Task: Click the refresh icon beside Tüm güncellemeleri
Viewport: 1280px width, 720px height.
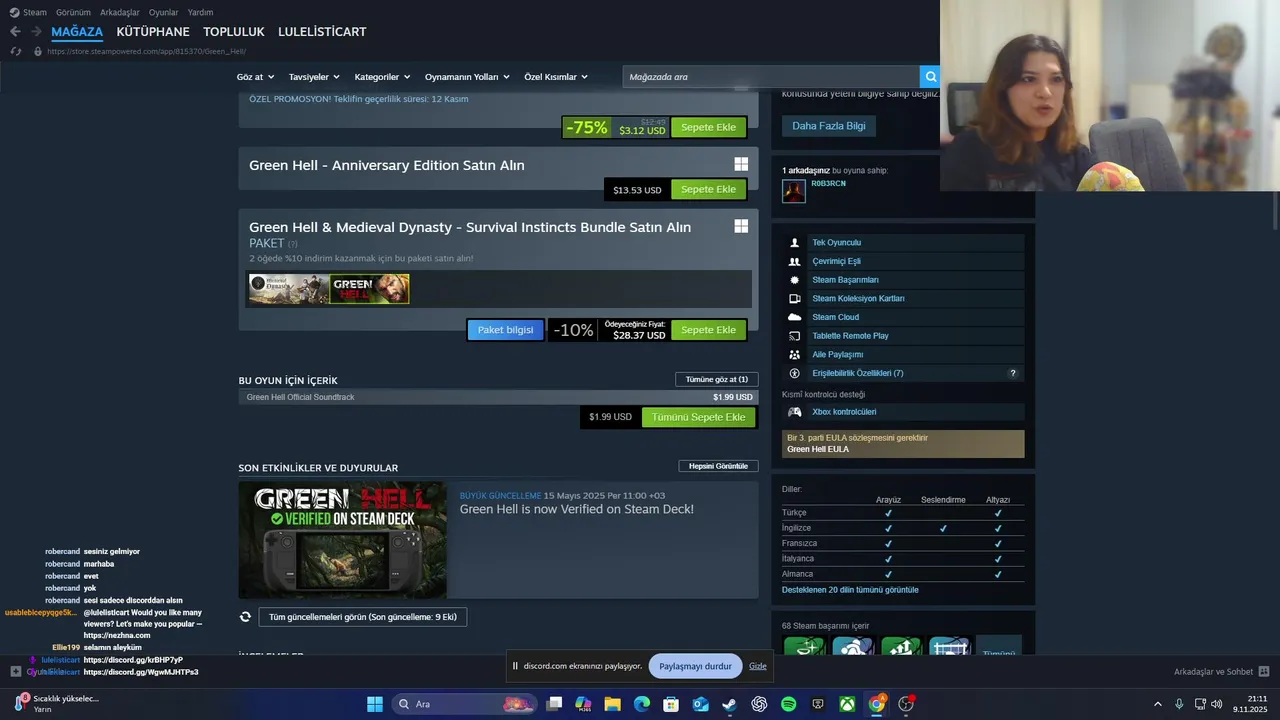Action: (x=245, y=617)
